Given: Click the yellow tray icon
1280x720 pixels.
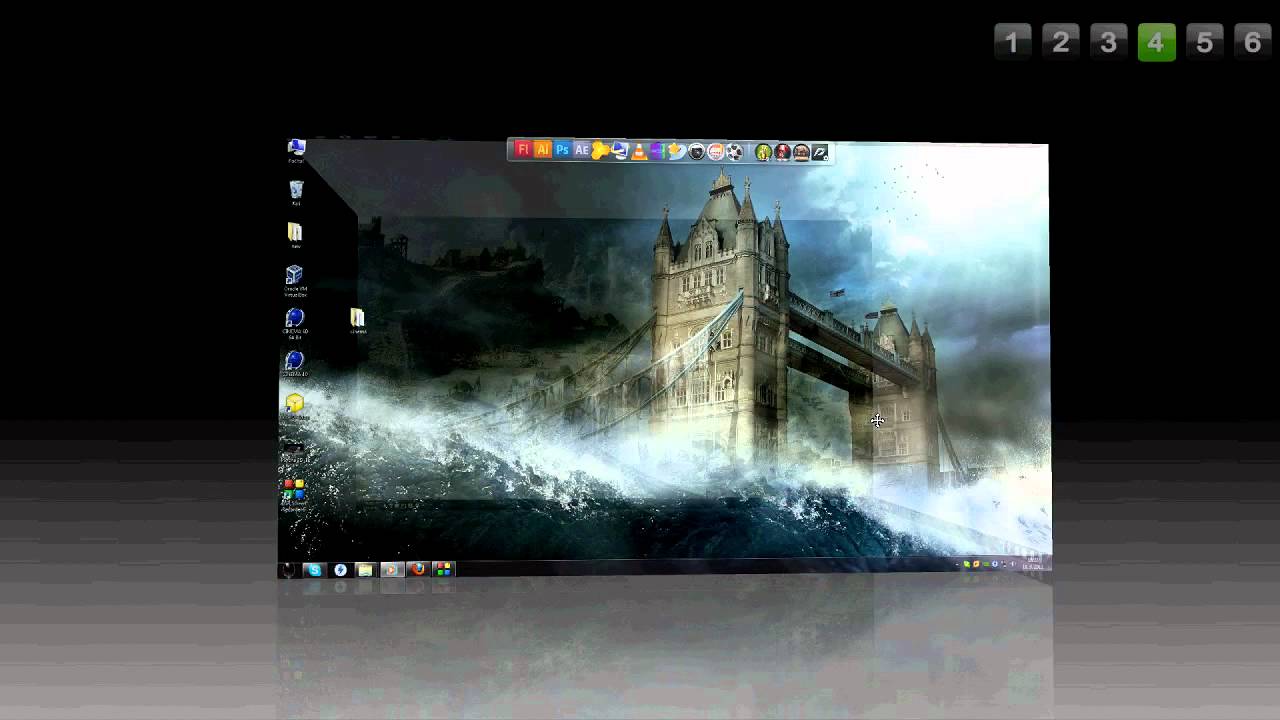Looking at the screenshot, I should (x=976, y=564).
